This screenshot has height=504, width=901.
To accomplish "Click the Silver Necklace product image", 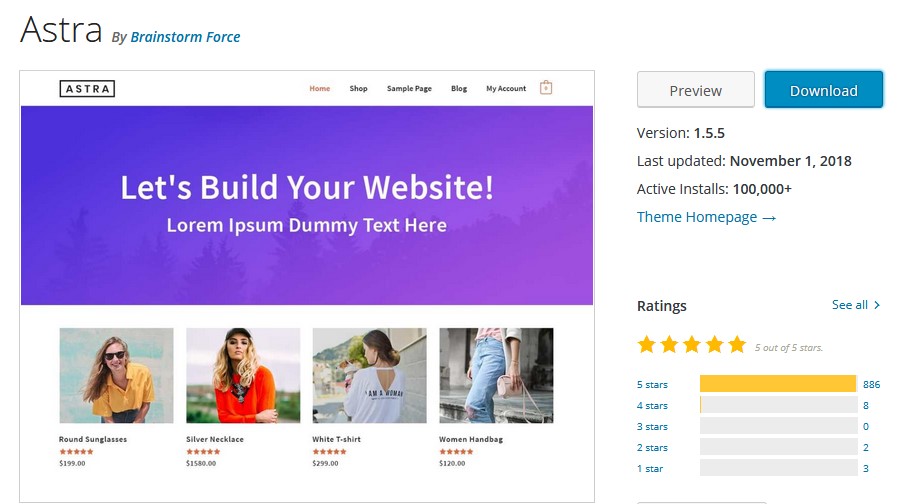I will (243, 375).
